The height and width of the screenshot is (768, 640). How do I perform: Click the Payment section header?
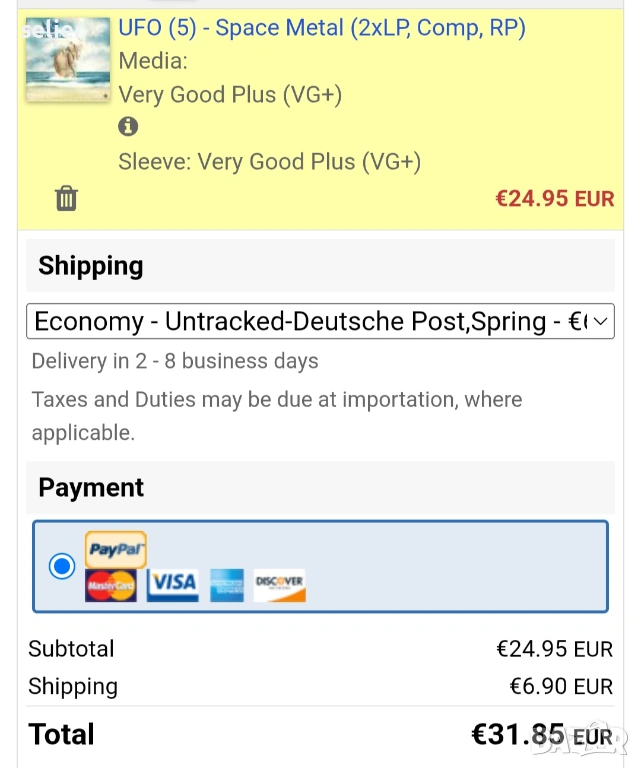click(x=91, y=488)
